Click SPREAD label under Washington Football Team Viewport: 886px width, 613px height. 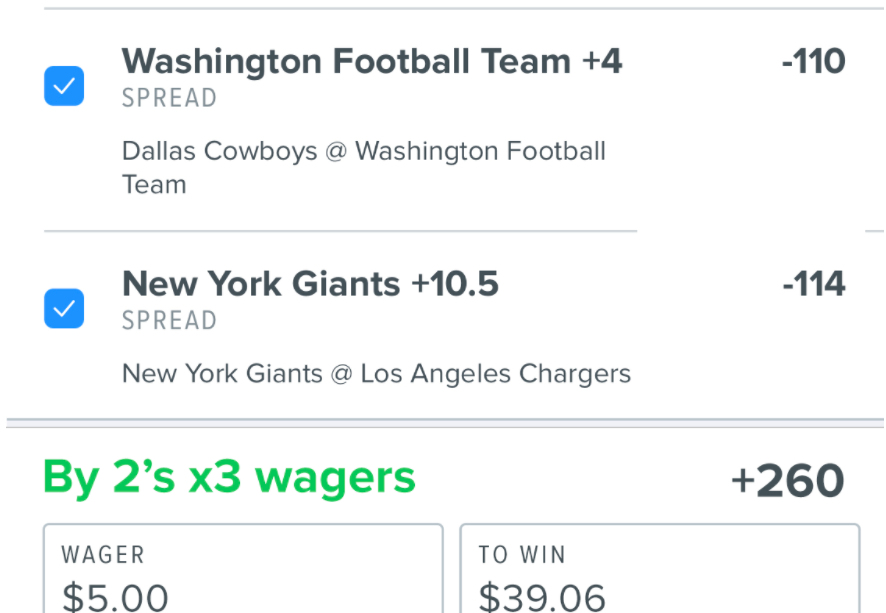(x=170, y=98)
